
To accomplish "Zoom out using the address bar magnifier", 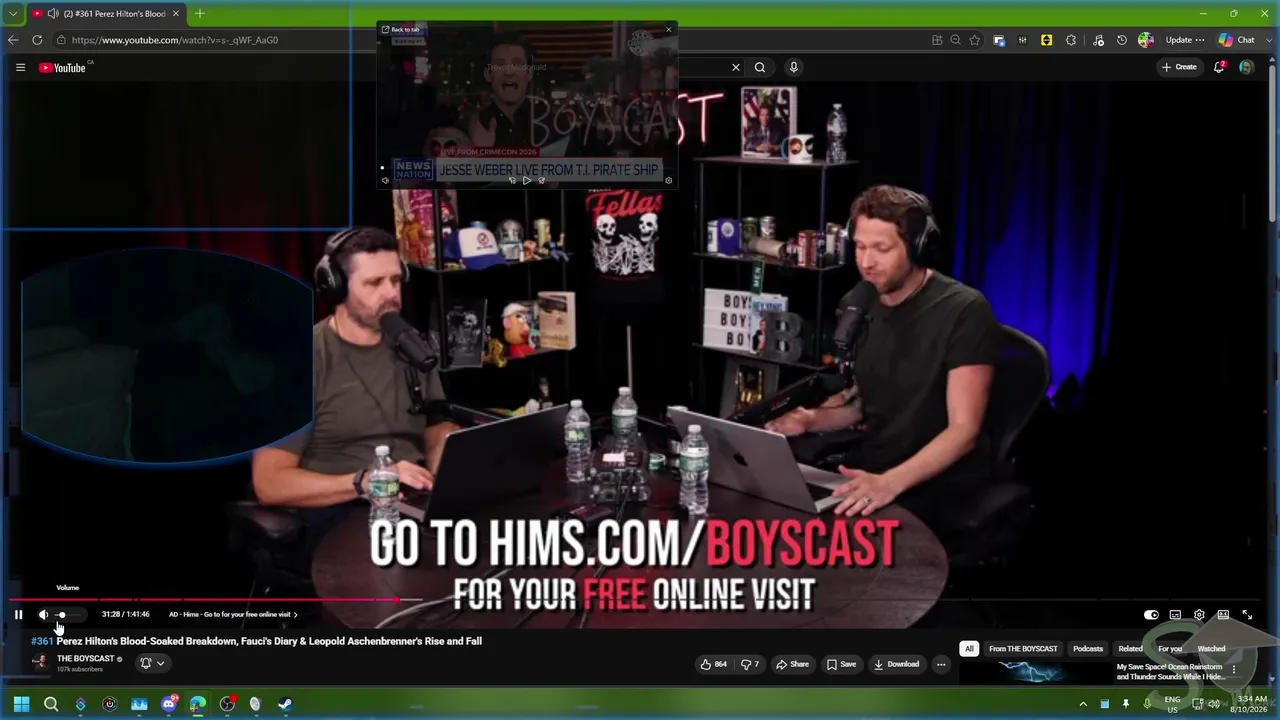I will (956, 40).
